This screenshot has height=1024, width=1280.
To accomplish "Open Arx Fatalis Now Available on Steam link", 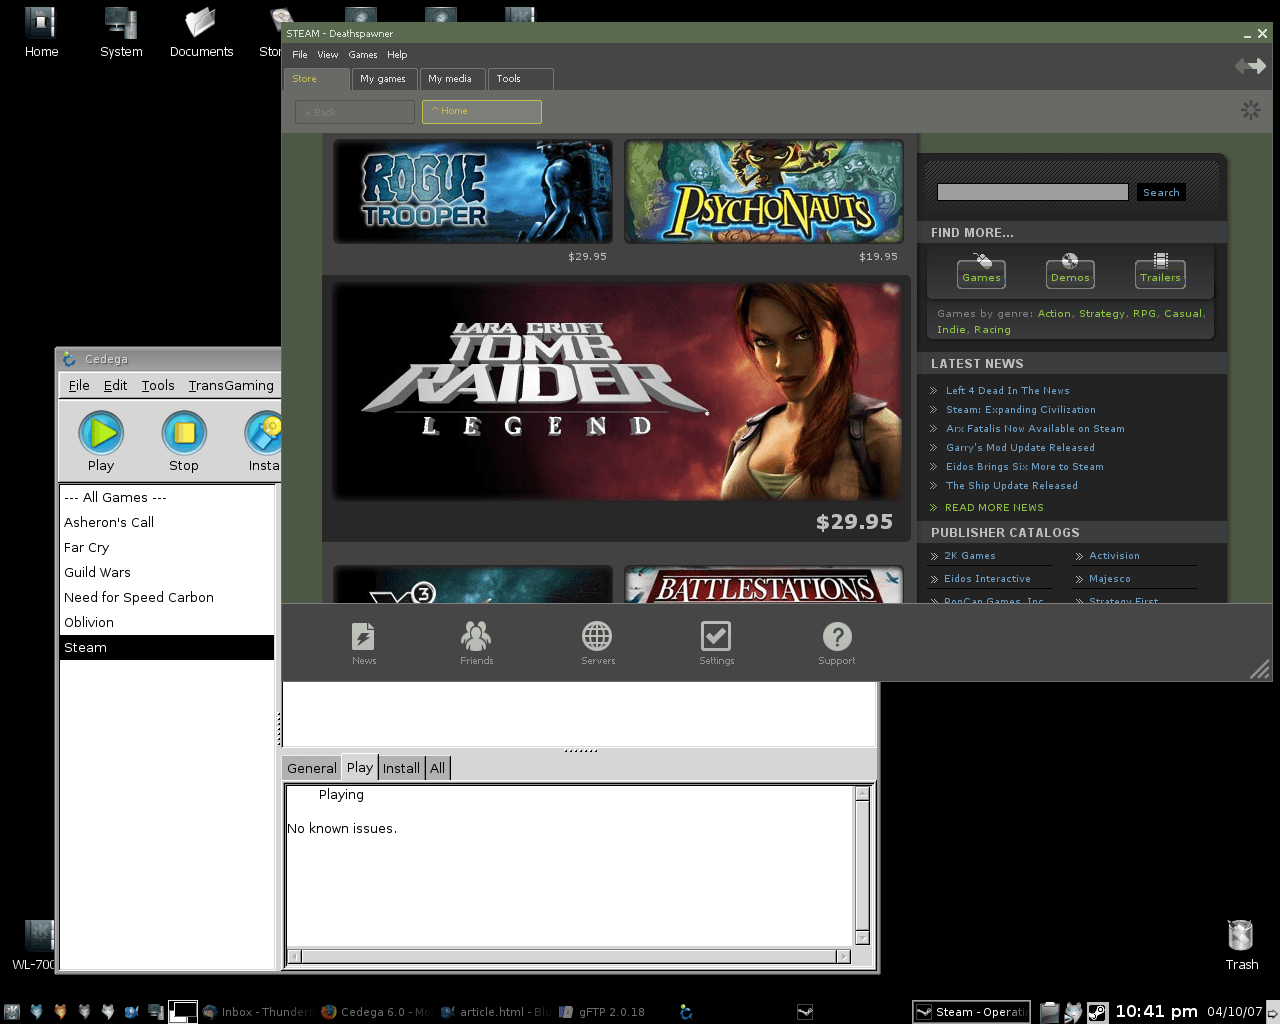I will [1035, 429].
